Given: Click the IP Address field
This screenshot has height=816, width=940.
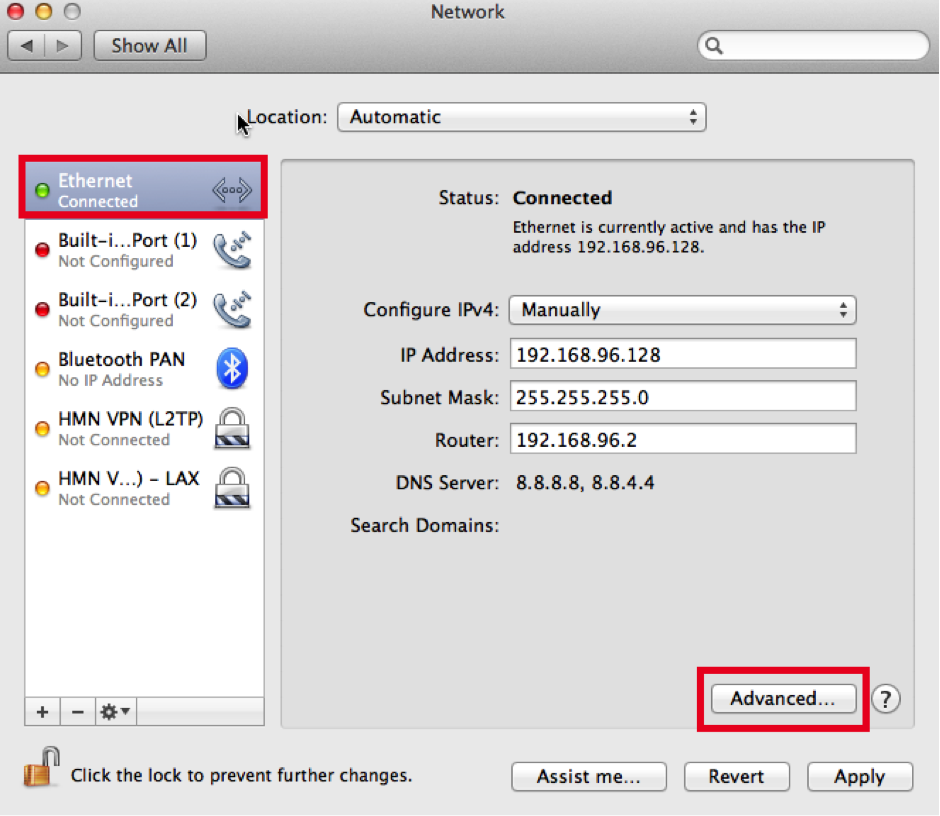Looking at the screenshot, I should point(683,354).
